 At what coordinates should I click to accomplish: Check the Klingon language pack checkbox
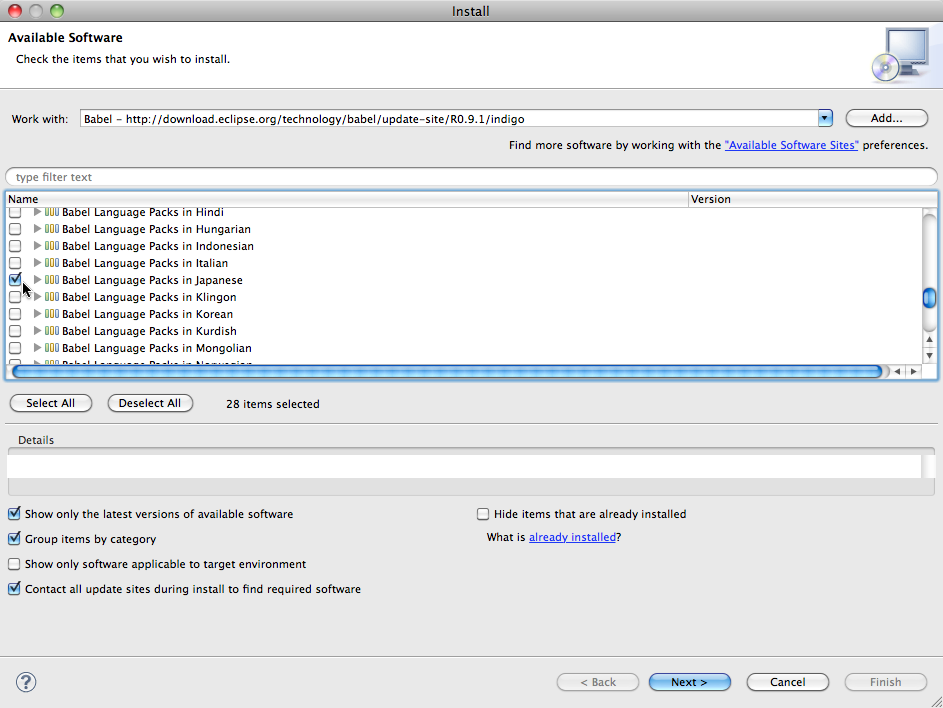(15, 297)
